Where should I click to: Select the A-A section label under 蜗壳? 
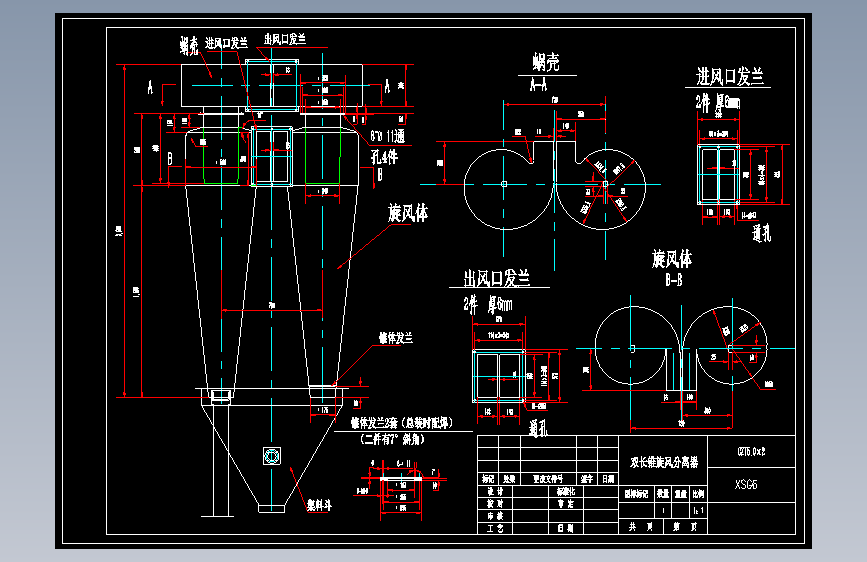pyautogui.click(x=539, y=85)
